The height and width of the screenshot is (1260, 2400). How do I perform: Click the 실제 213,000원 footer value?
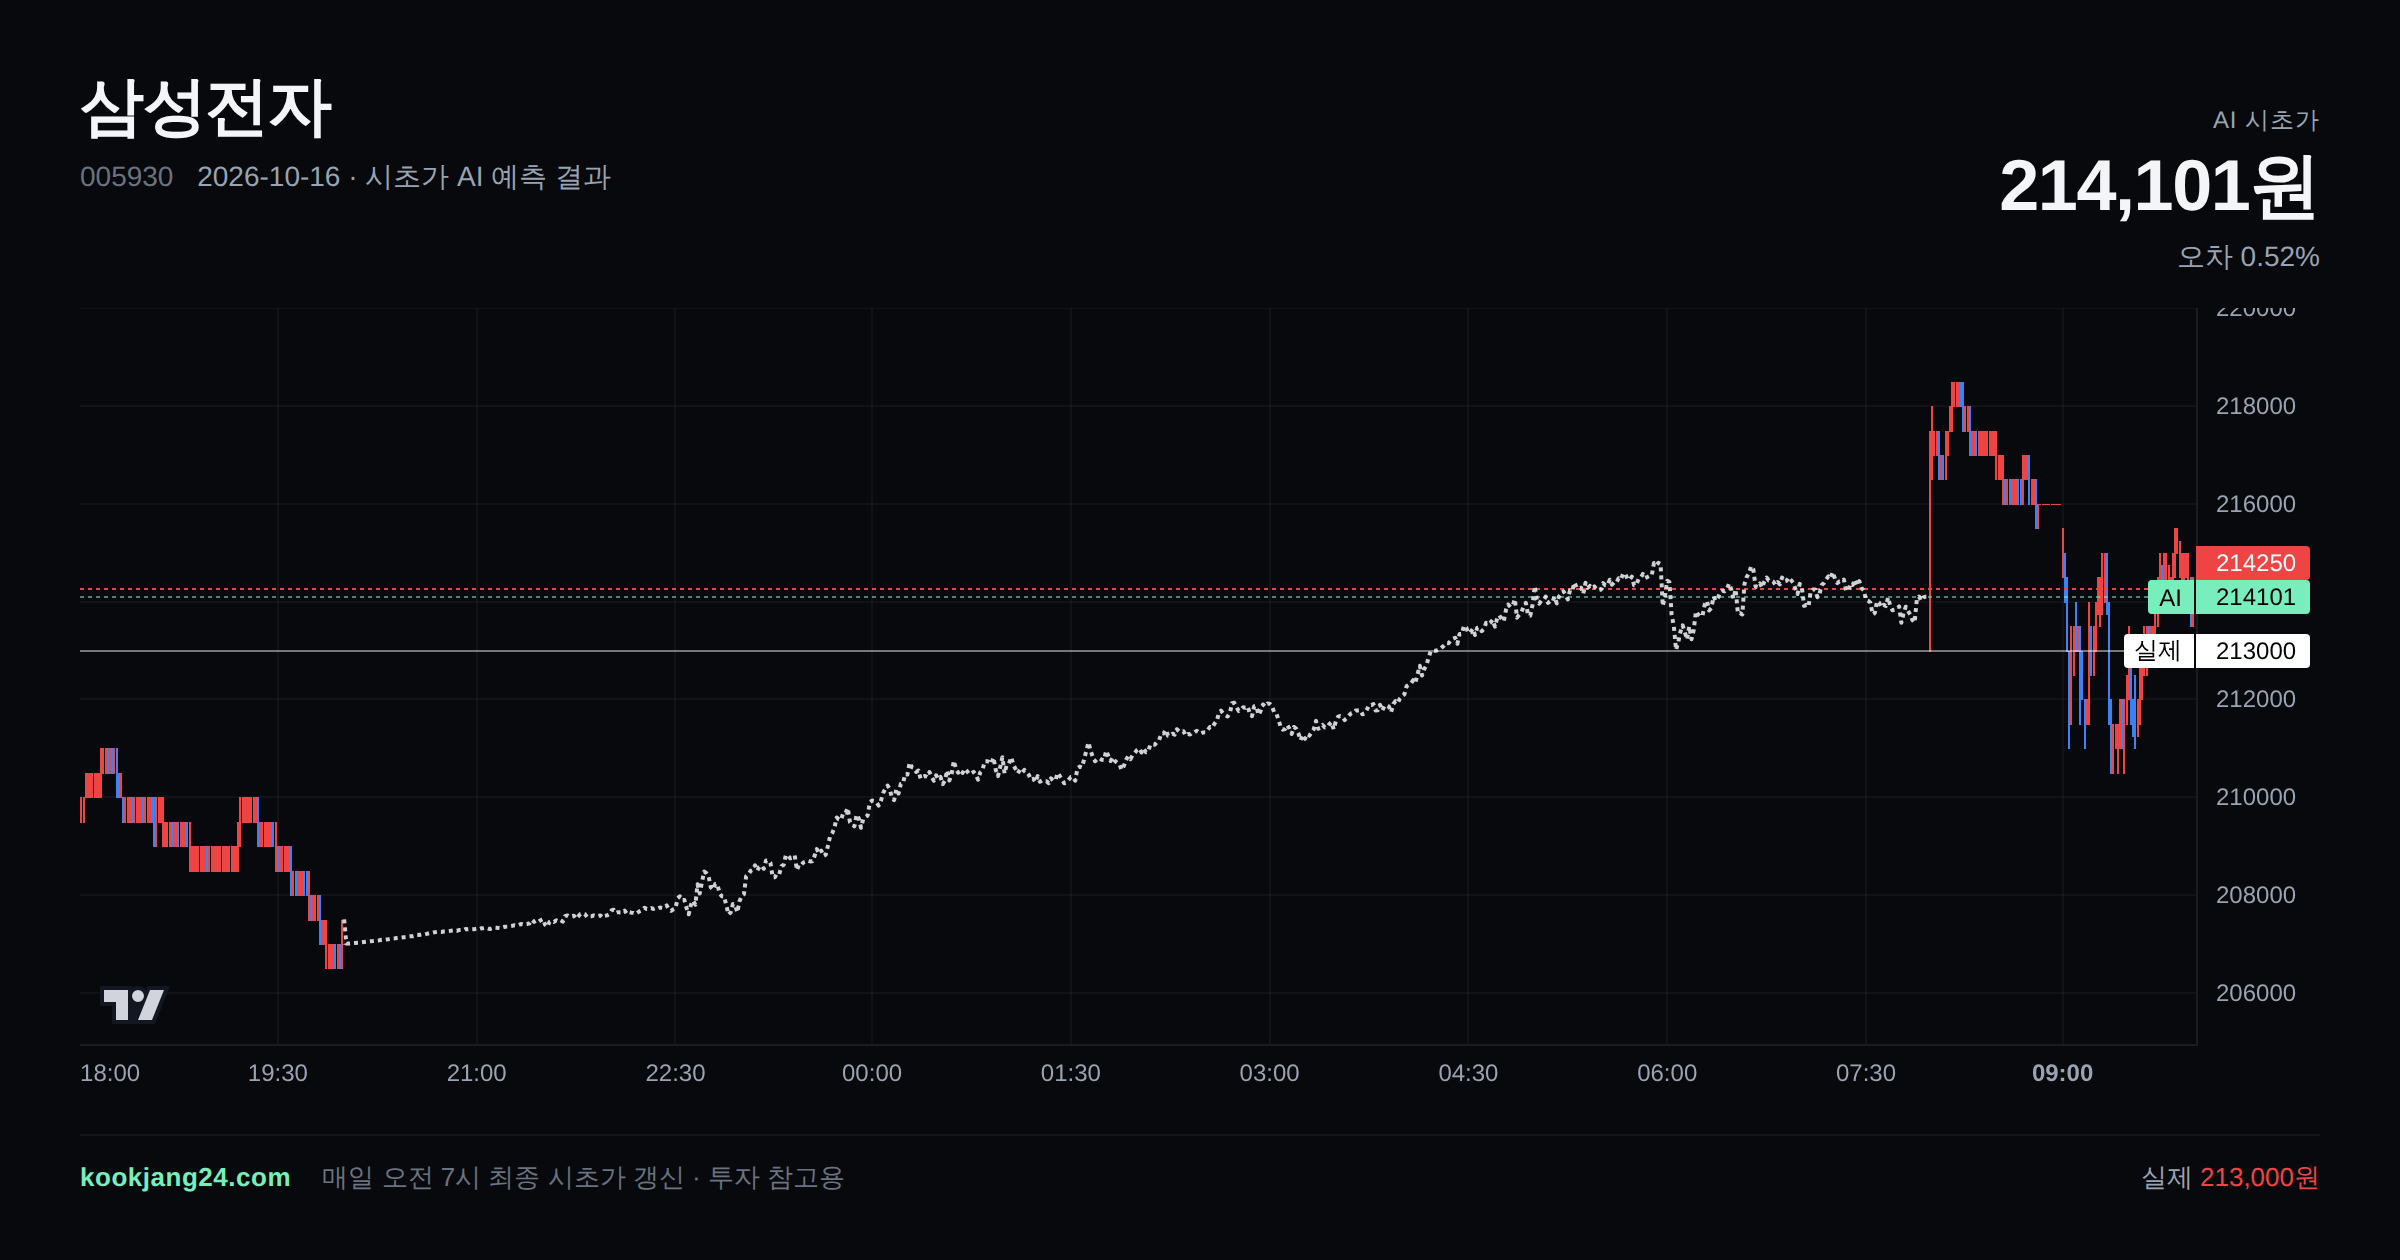(2229, 1177)
